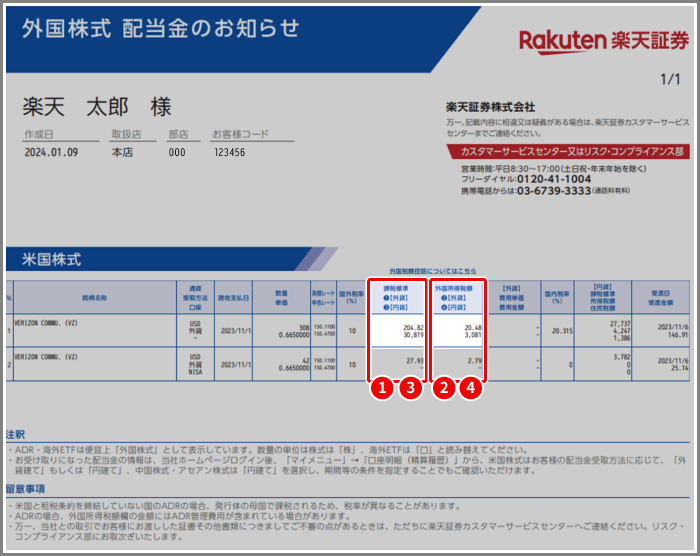Click settlement amount 146.91

pyautogui.click(x=678, y=334)
